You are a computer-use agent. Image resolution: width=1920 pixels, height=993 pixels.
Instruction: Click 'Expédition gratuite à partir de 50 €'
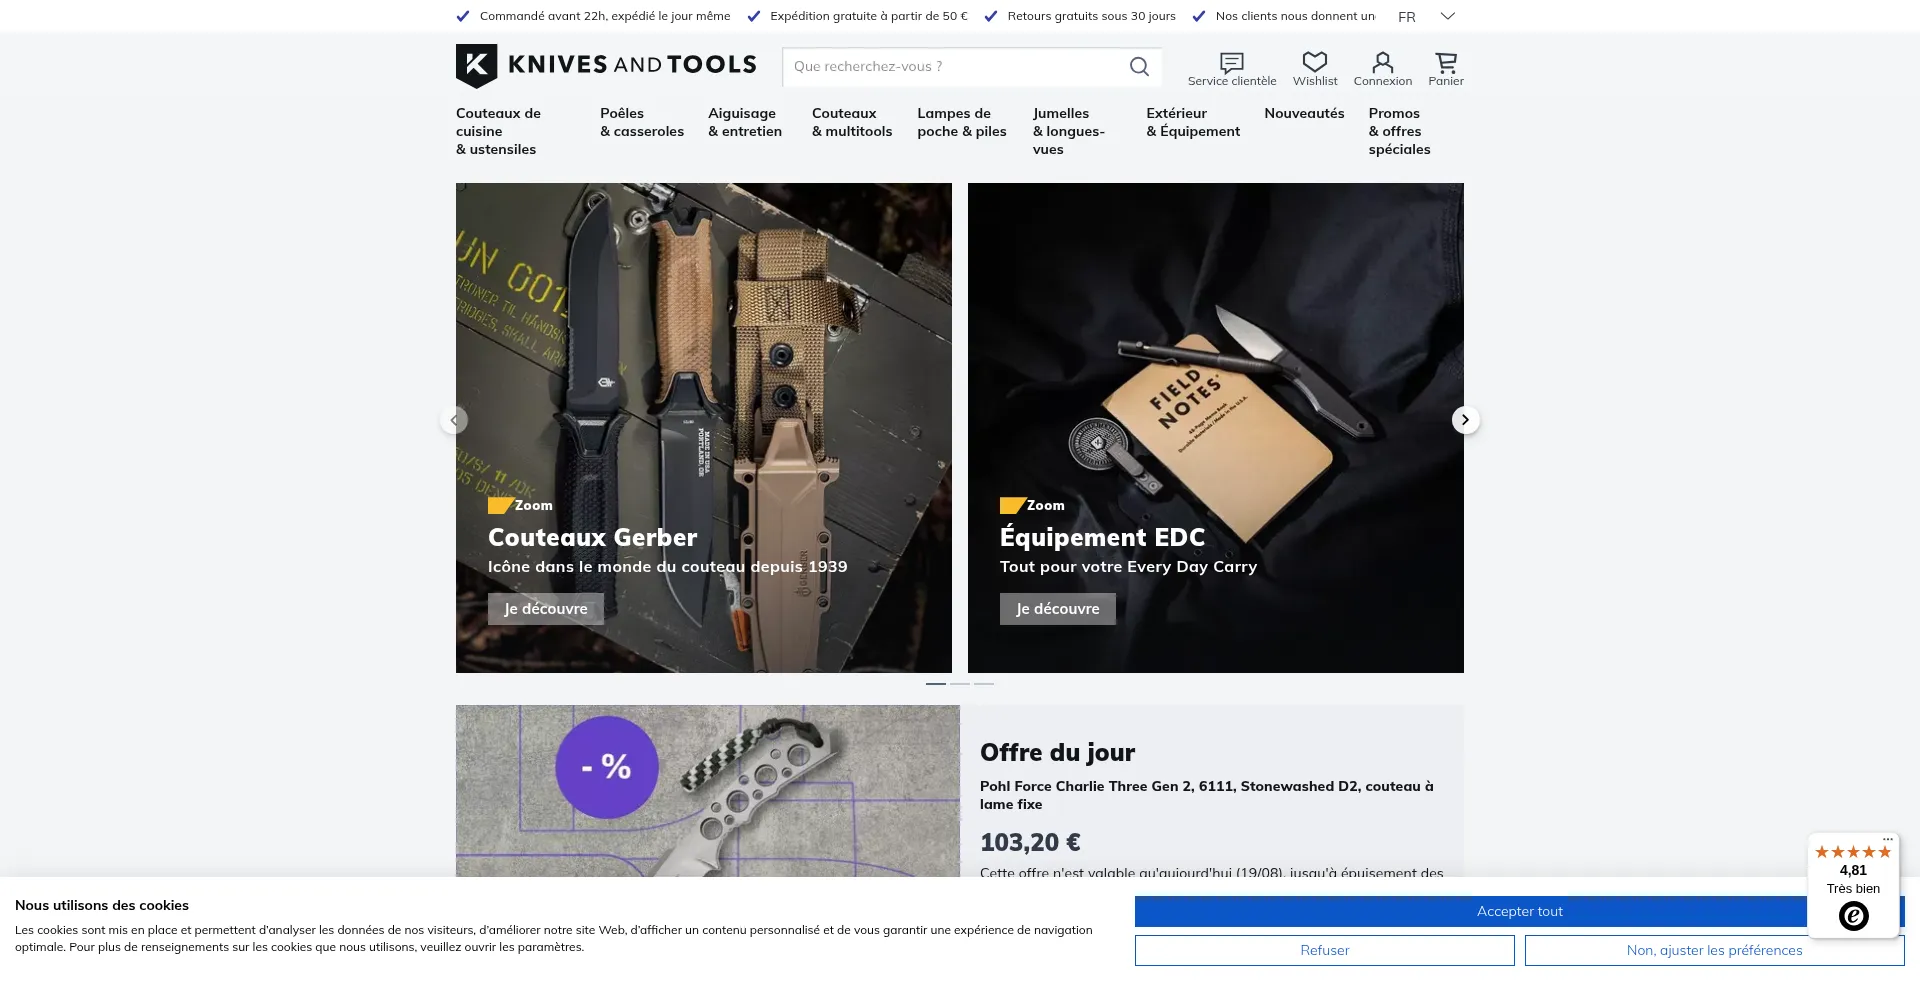(869, 16)
